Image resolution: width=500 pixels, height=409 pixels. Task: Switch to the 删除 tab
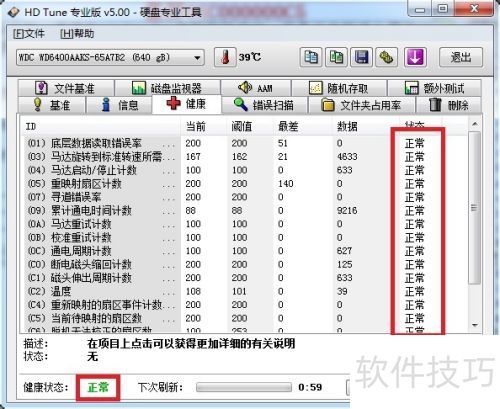click(x=449, y=105)
